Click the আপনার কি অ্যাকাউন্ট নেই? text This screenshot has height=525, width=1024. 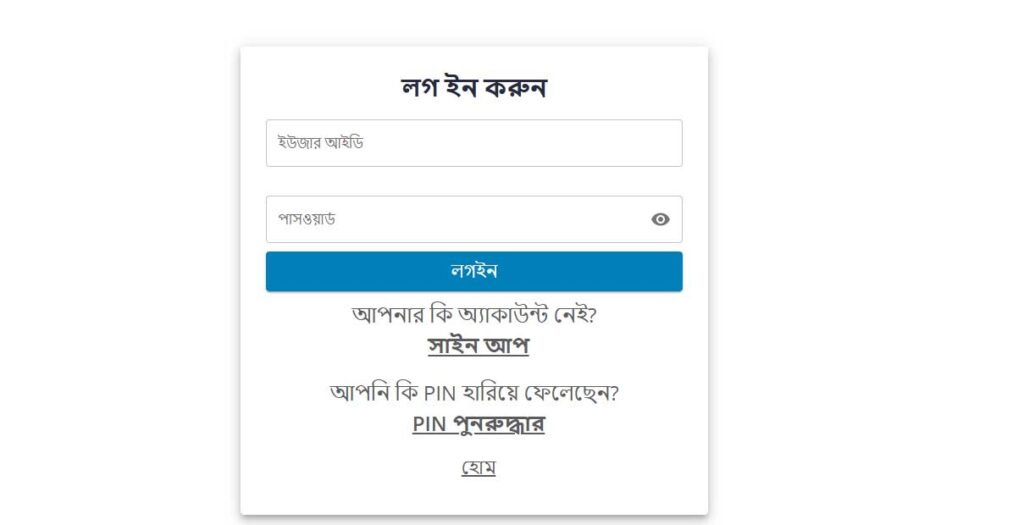pos(474,314)
